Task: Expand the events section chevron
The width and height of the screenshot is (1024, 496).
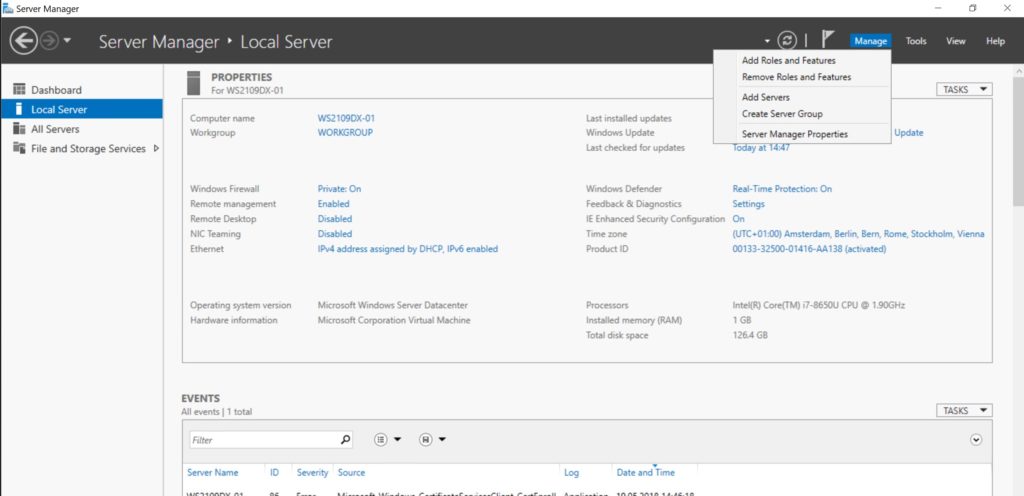Action: (976, 440)
